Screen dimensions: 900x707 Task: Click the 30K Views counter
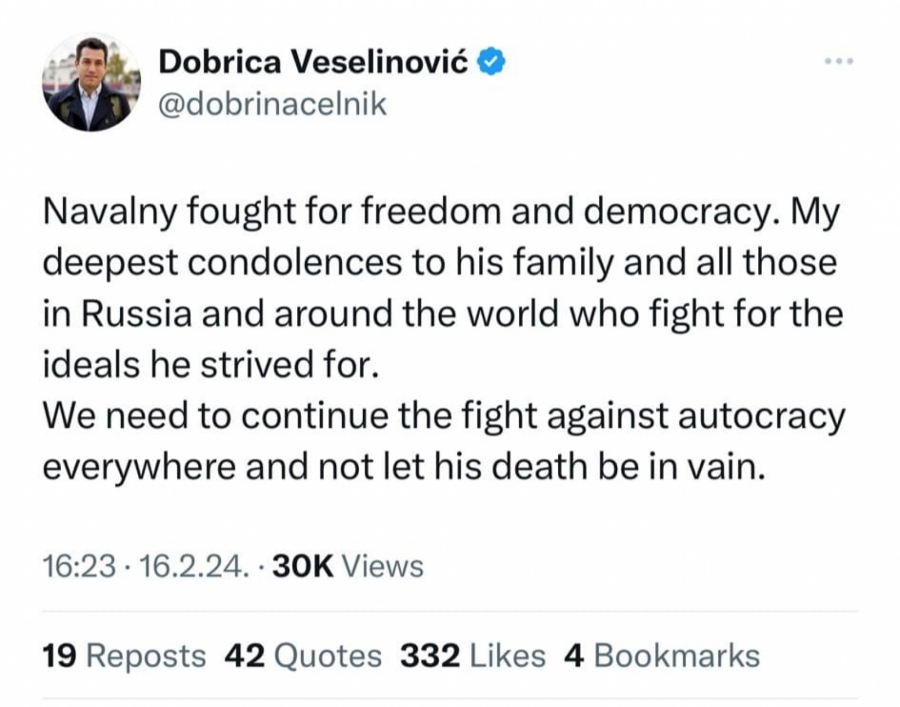pos(347,566)
